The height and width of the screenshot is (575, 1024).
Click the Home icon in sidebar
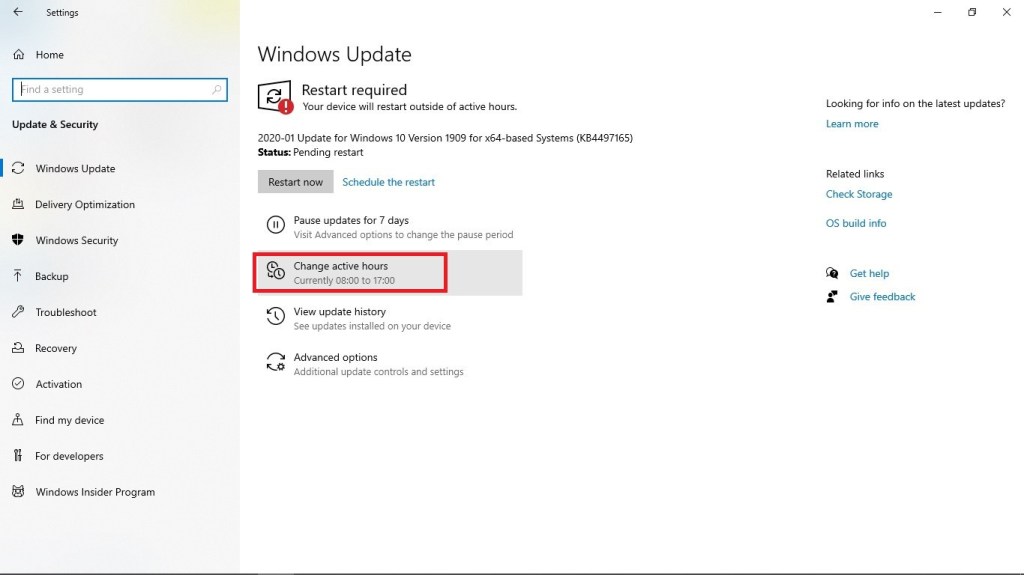[17, 55]
